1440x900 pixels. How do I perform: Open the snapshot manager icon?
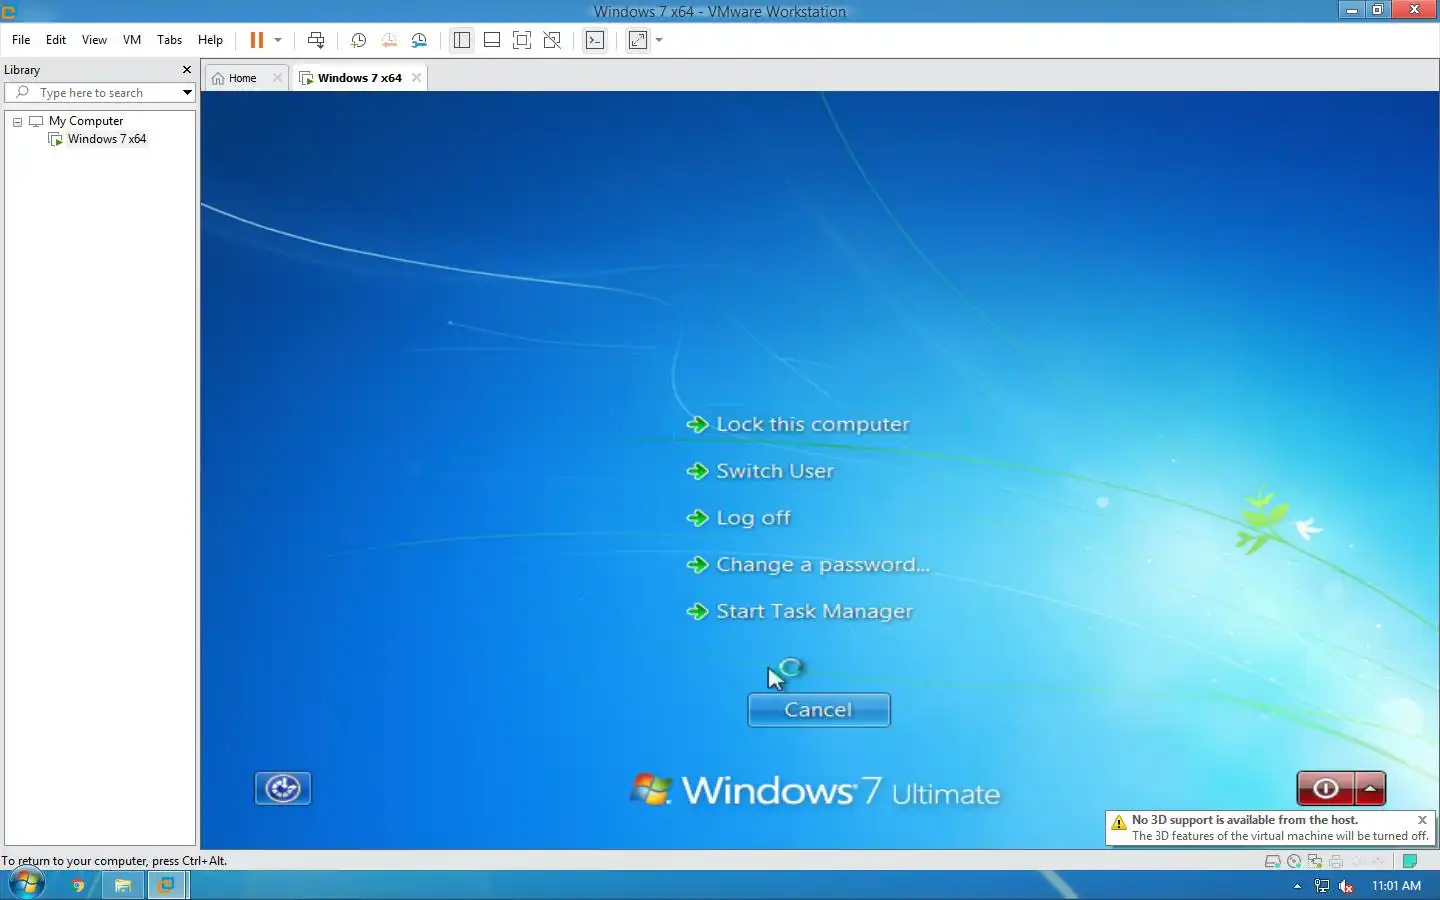(419, 40)
